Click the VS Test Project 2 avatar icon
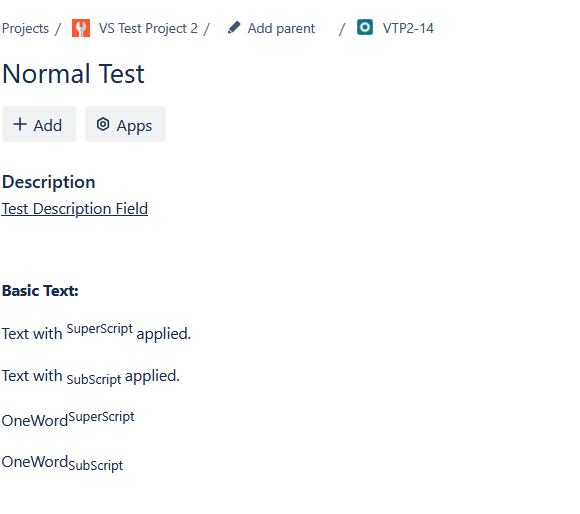 coord(81,28)
